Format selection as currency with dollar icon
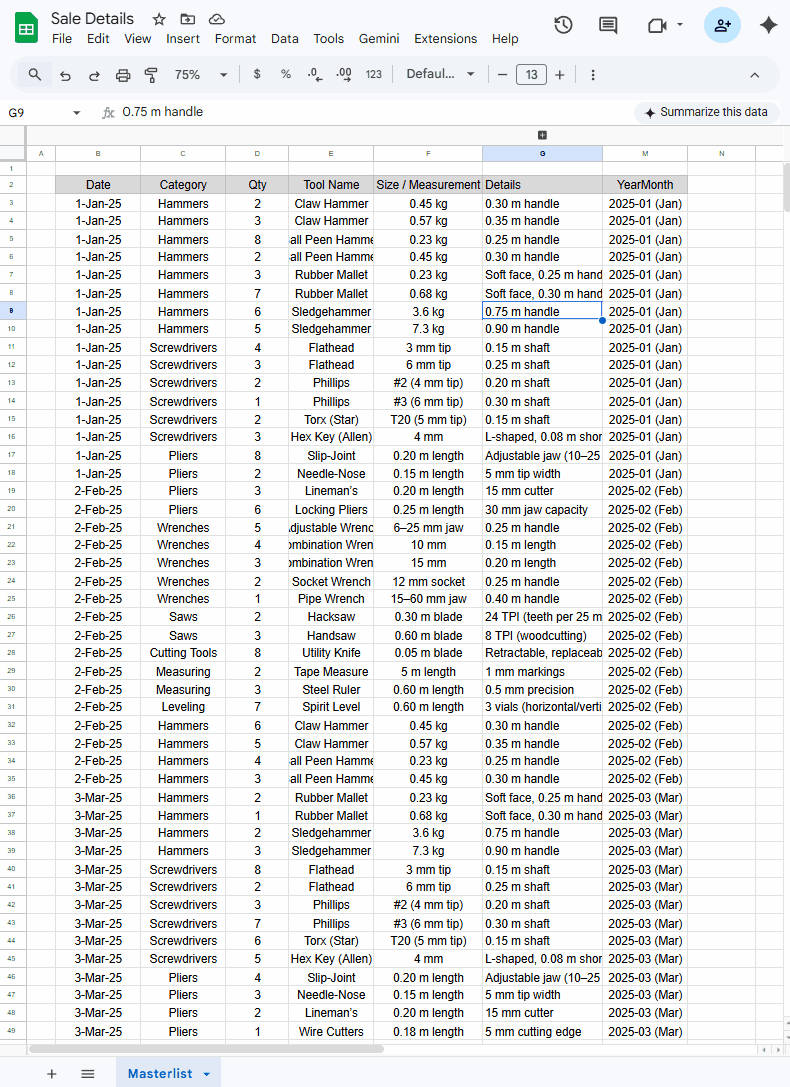Screen dimensions: 790x1087 [x=257, y=75]
